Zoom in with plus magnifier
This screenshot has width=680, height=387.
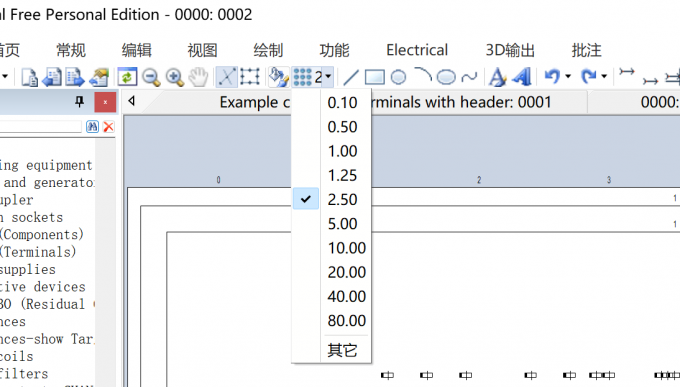pyautogui.click(x=175, y=77)
